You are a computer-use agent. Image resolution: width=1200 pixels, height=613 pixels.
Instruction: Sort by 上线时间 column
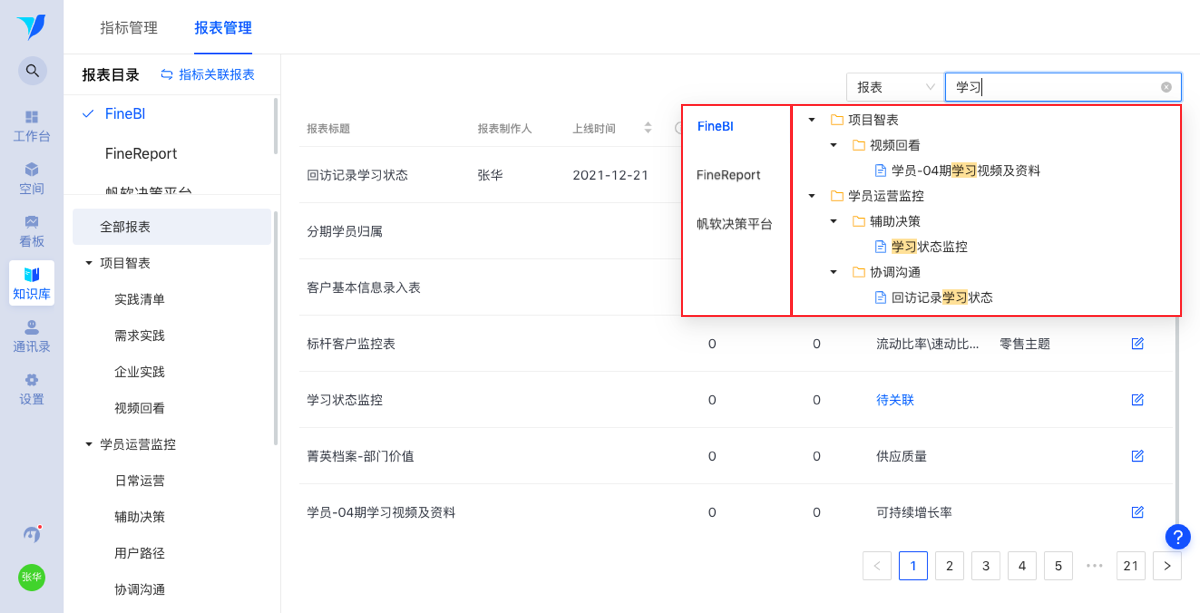point(648,128)
